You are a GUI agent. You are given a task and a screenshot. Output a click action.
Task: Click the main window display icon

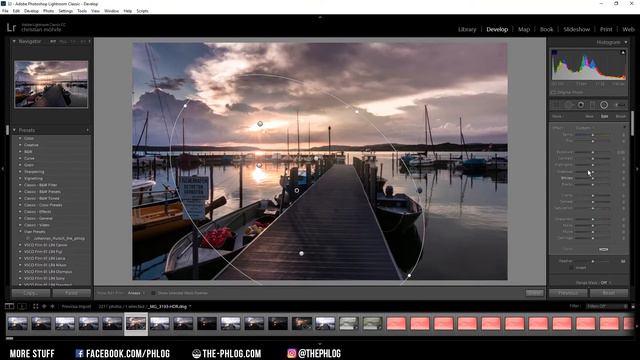(x=9, y=306)
